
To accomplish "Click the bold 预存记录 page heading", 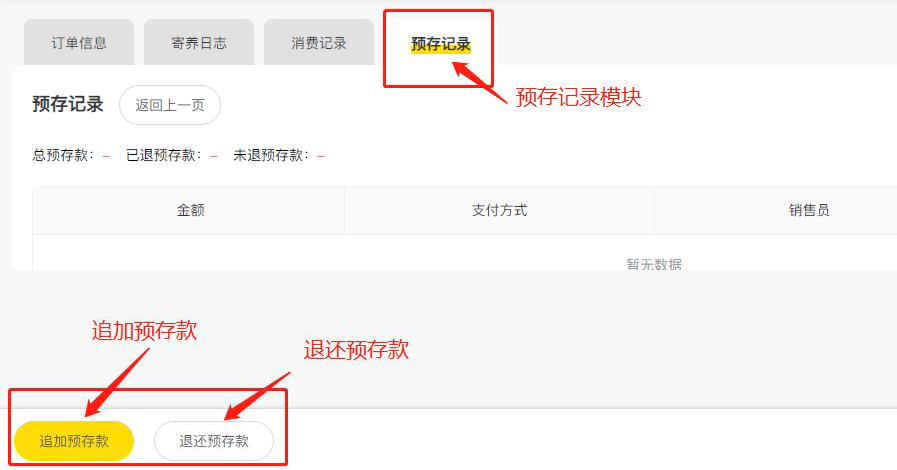I will click(68, 105).
